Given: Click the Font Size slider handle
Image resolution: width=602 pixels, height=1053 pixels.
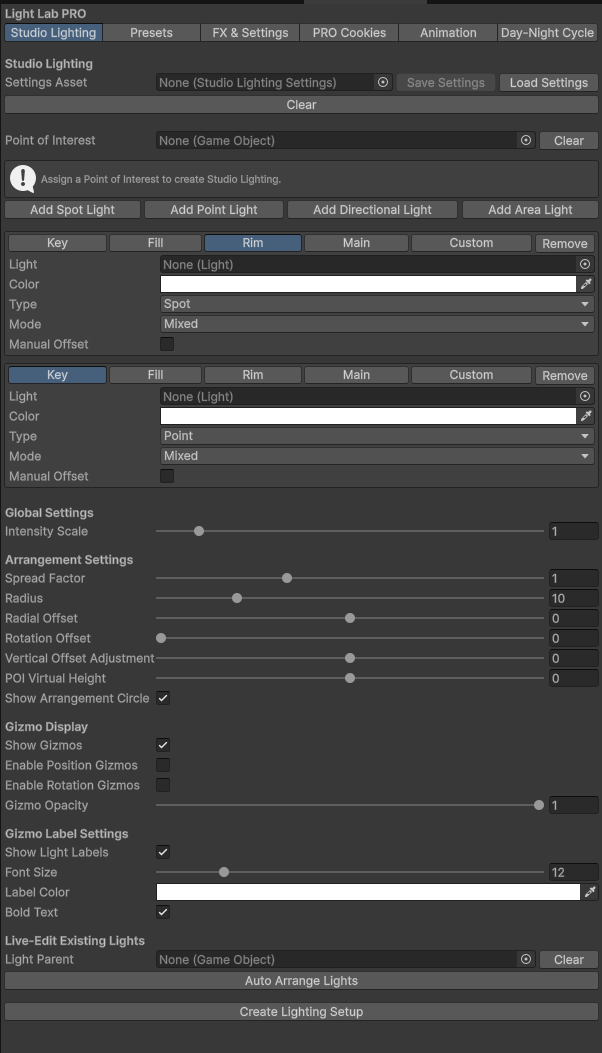Looking at the screenshot, I should (224, 872).
